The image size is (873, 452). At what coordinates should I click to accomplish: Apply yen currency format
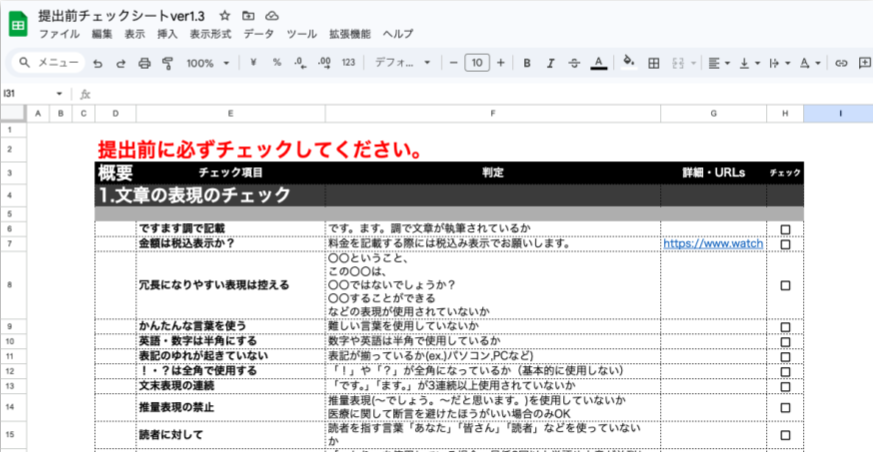coord(253,63)
